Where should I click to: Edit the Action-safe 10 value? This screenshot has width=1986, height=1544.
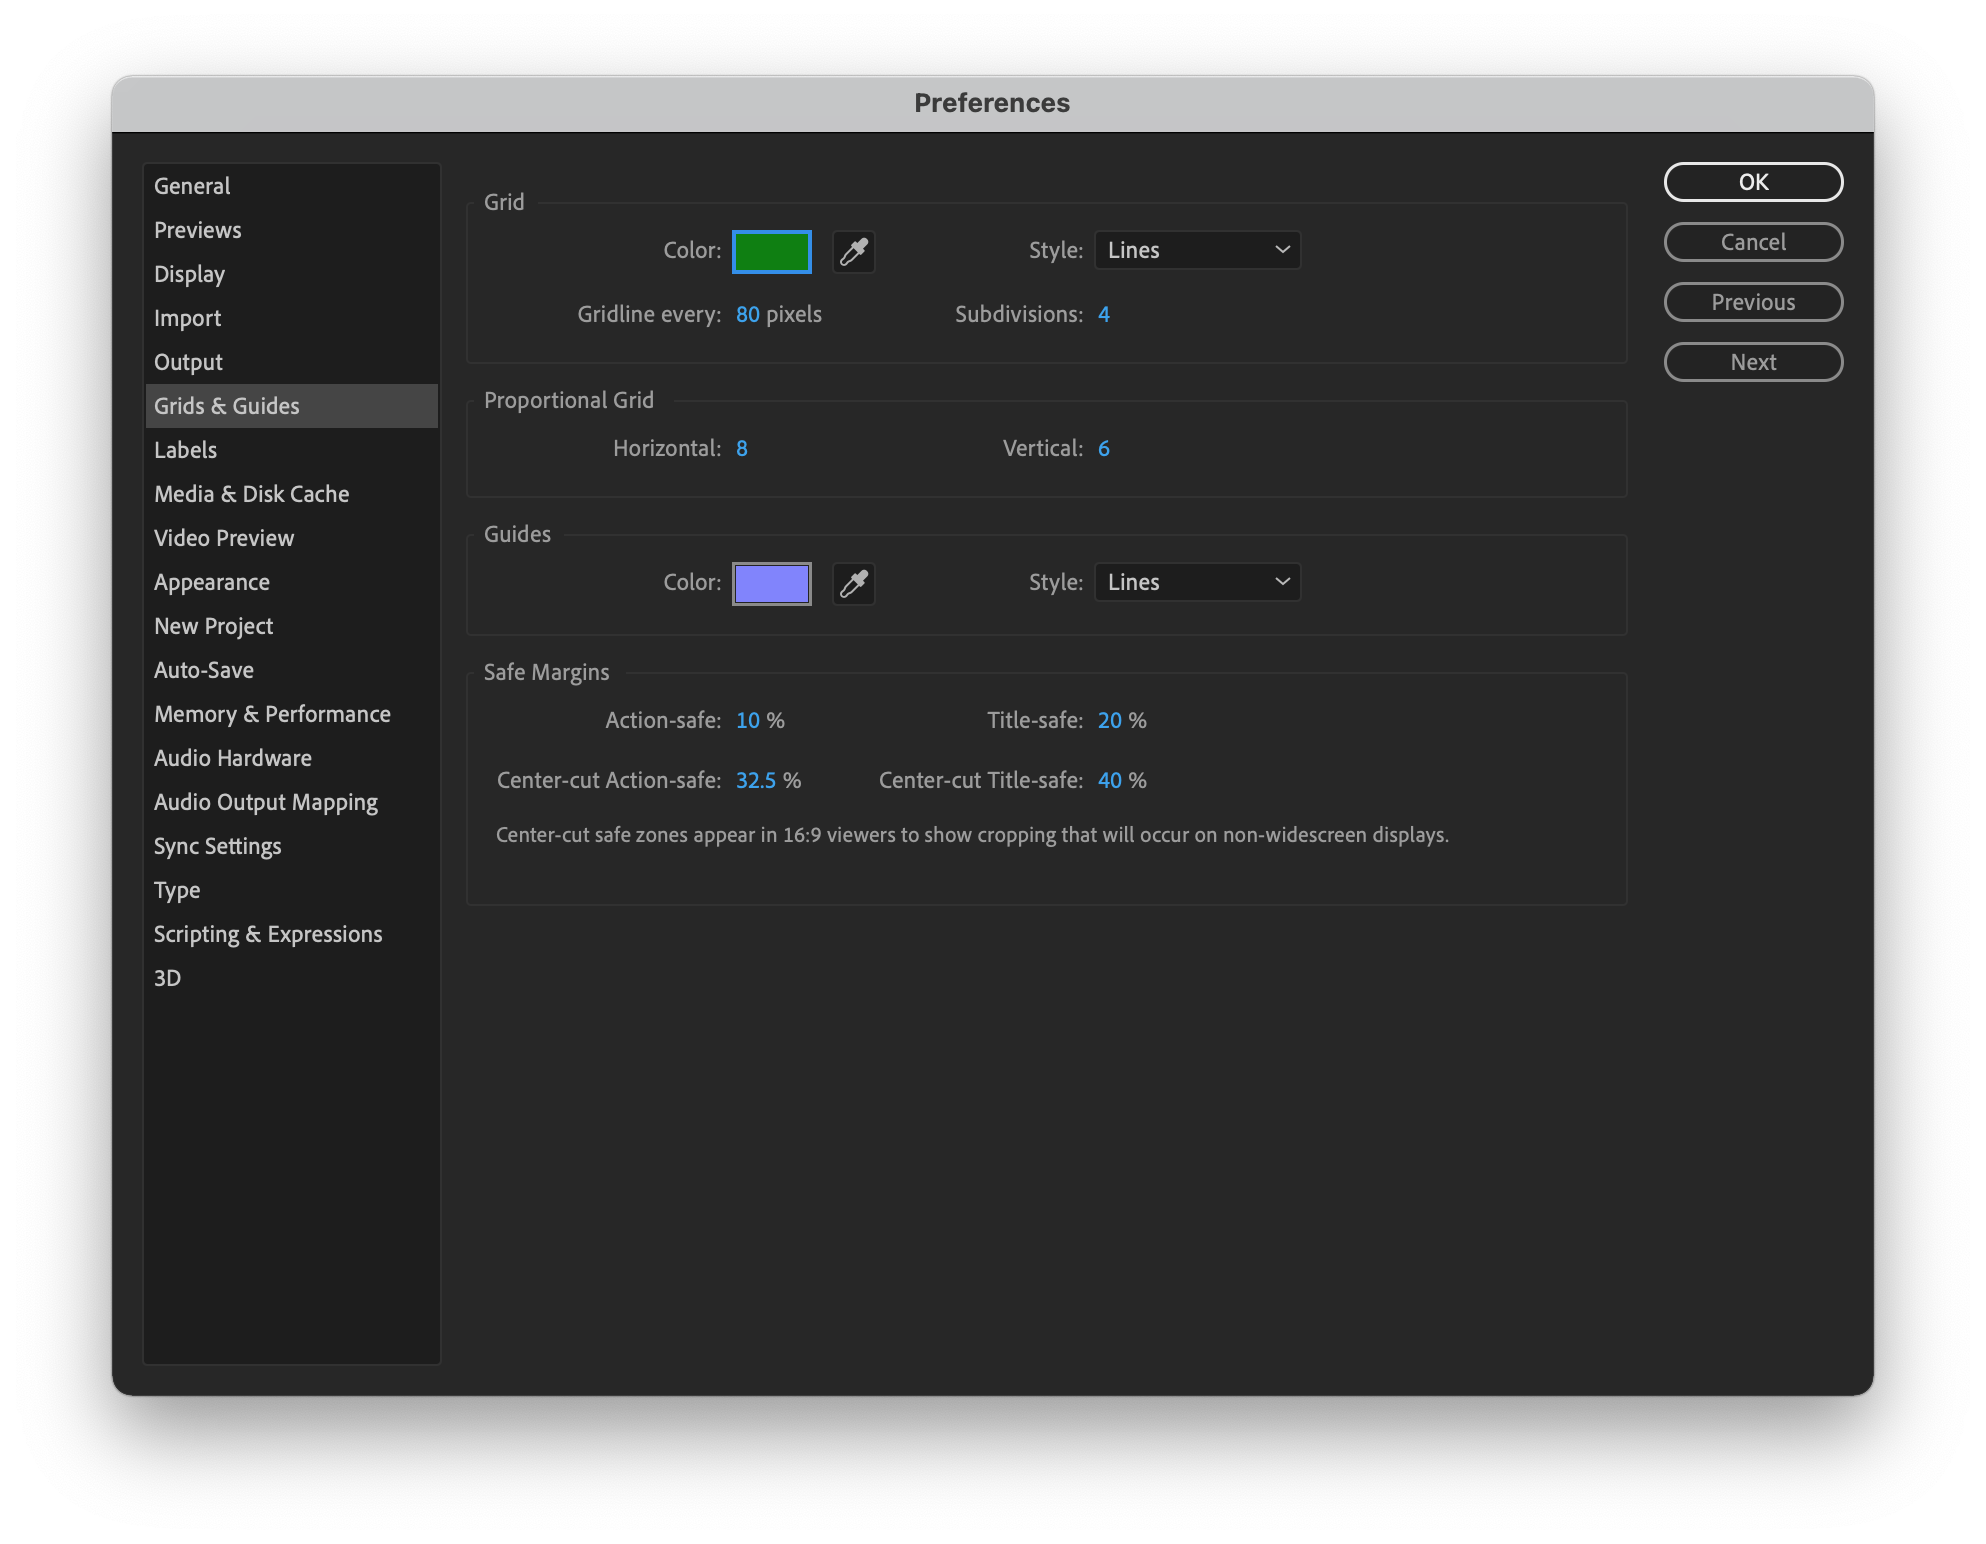coord(747,720)
